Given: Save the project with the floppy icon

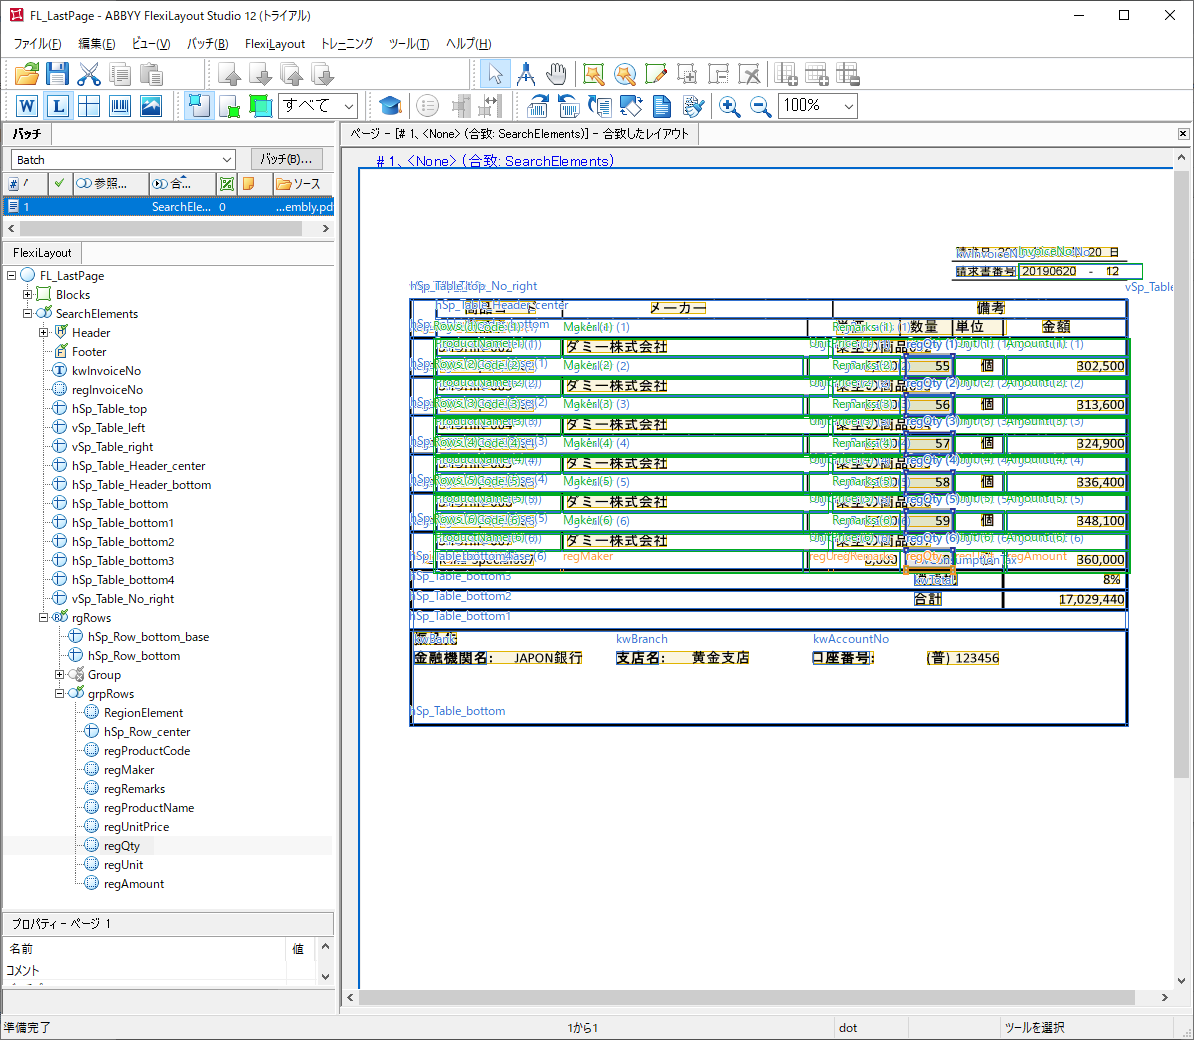Looking at the screenshot, I should click(x=57, y=74).
